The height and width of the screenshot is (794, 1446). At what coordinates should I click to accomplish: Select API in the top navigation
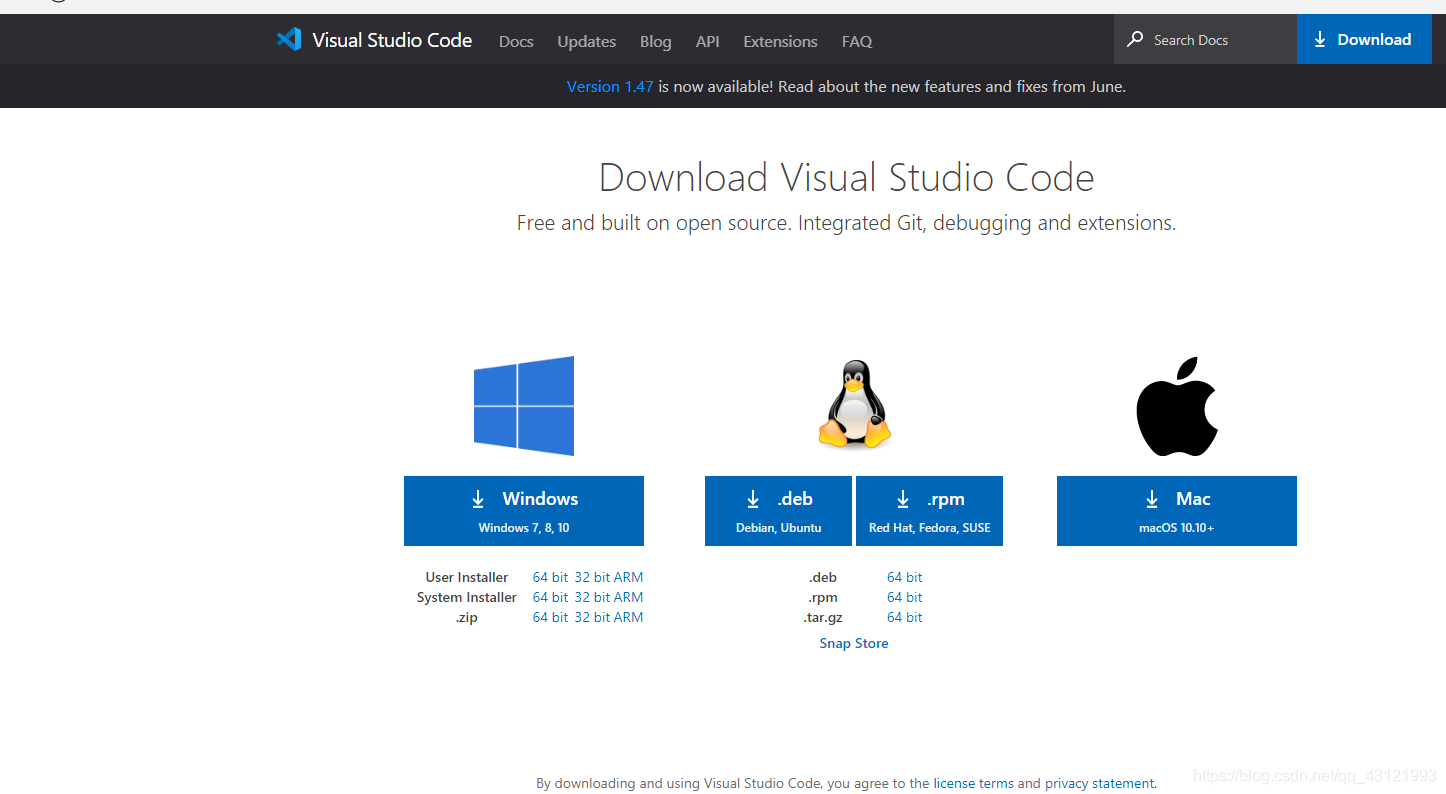click(708, 41)
